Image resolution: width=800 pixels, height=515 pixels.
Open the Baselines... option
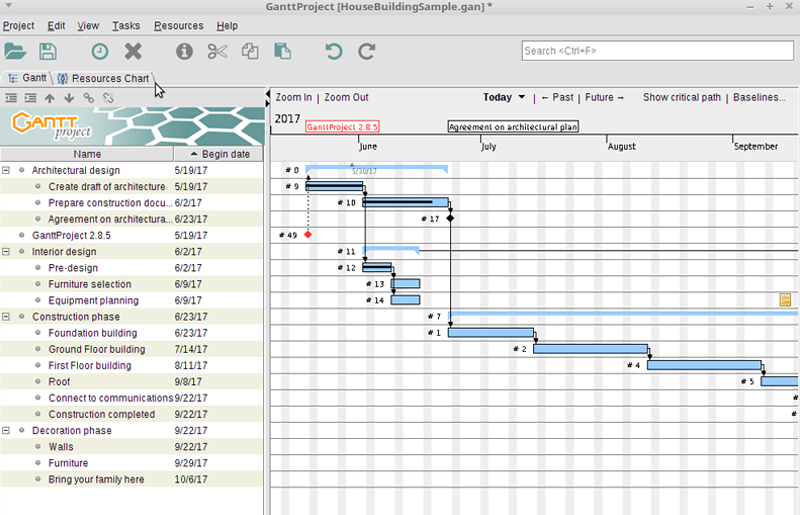pos(759,97)
